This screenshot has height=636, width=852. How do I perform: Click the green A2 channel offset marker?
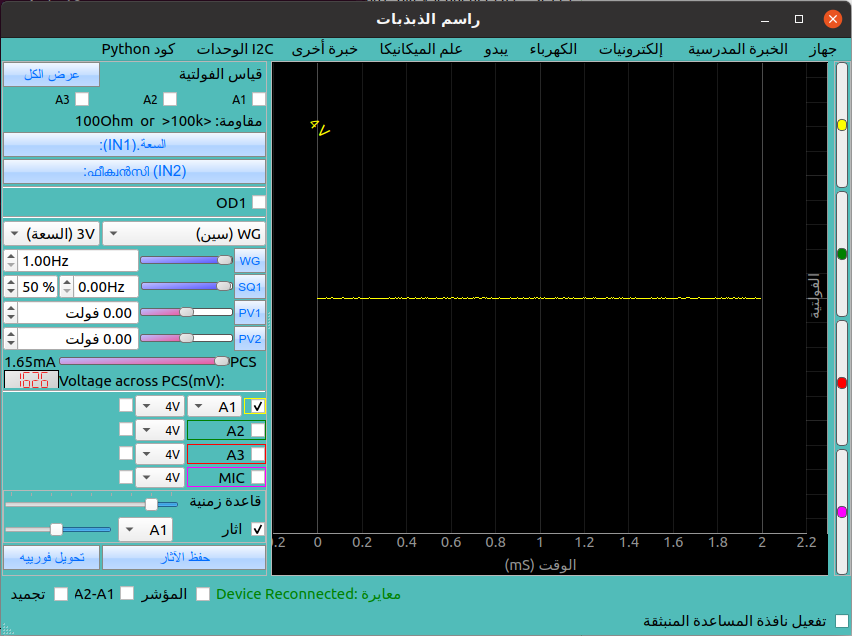coord(841,254)
